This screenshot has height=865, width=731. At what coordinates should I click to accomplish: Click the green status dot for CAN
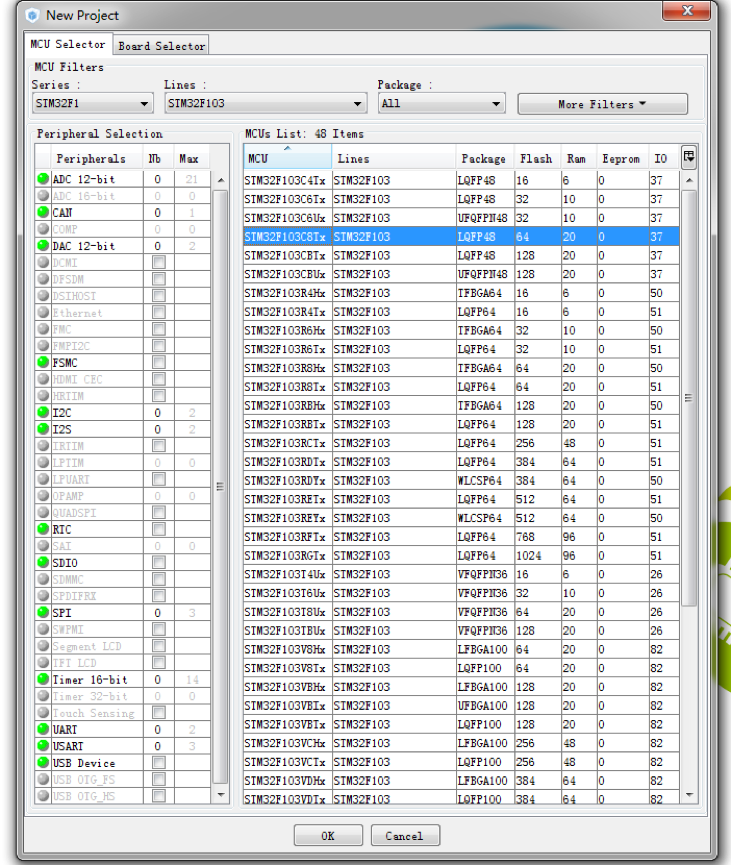42,212
